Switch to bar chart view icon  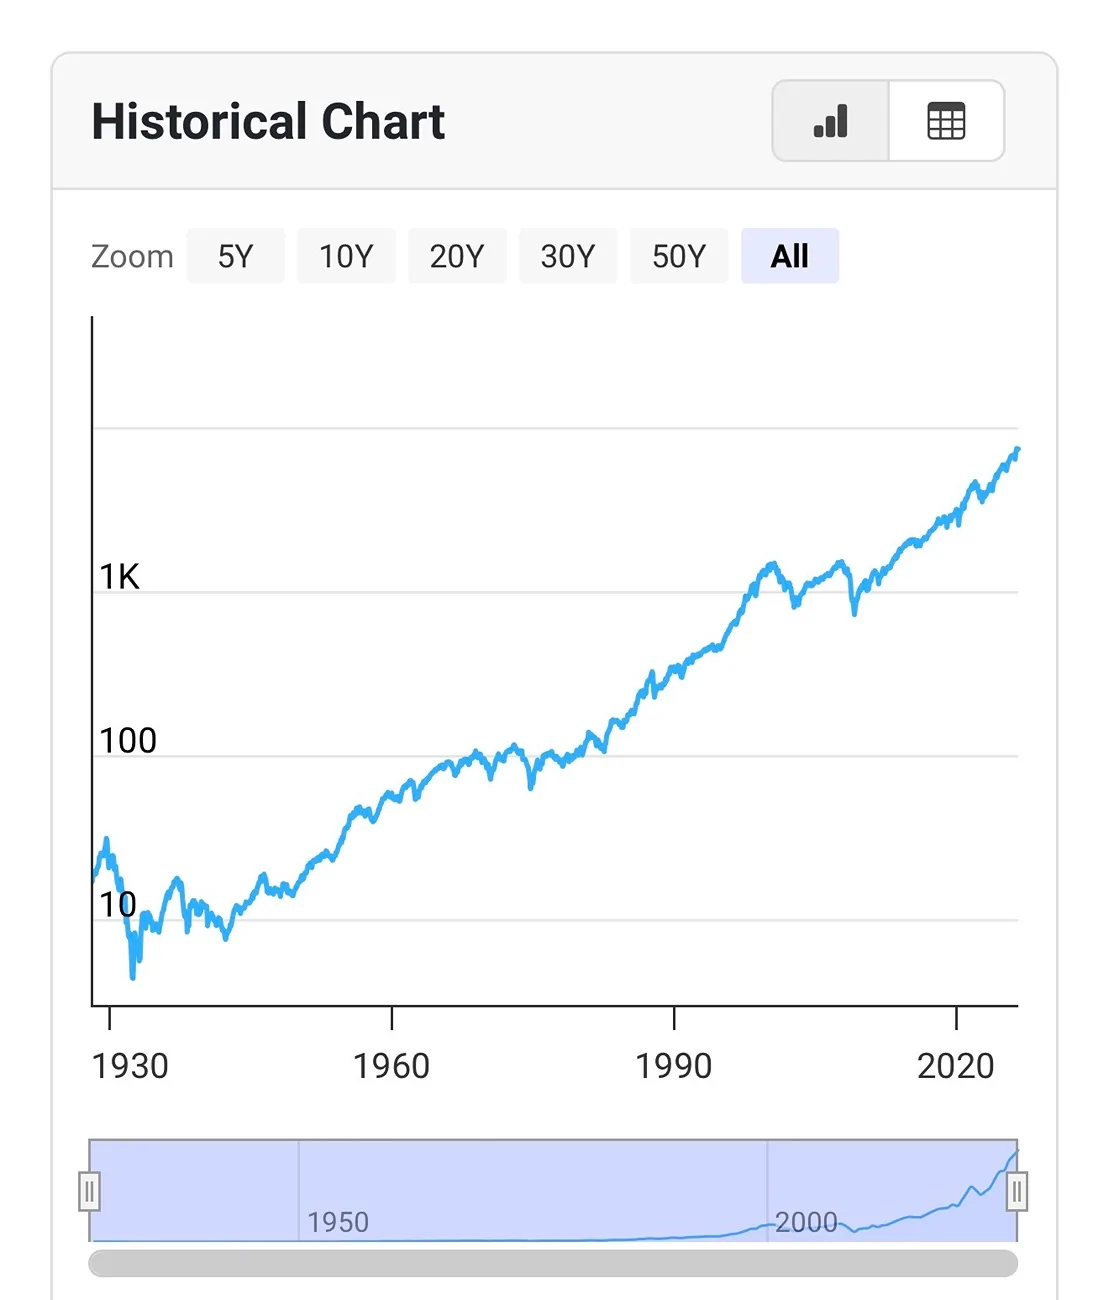click(830, 121)
